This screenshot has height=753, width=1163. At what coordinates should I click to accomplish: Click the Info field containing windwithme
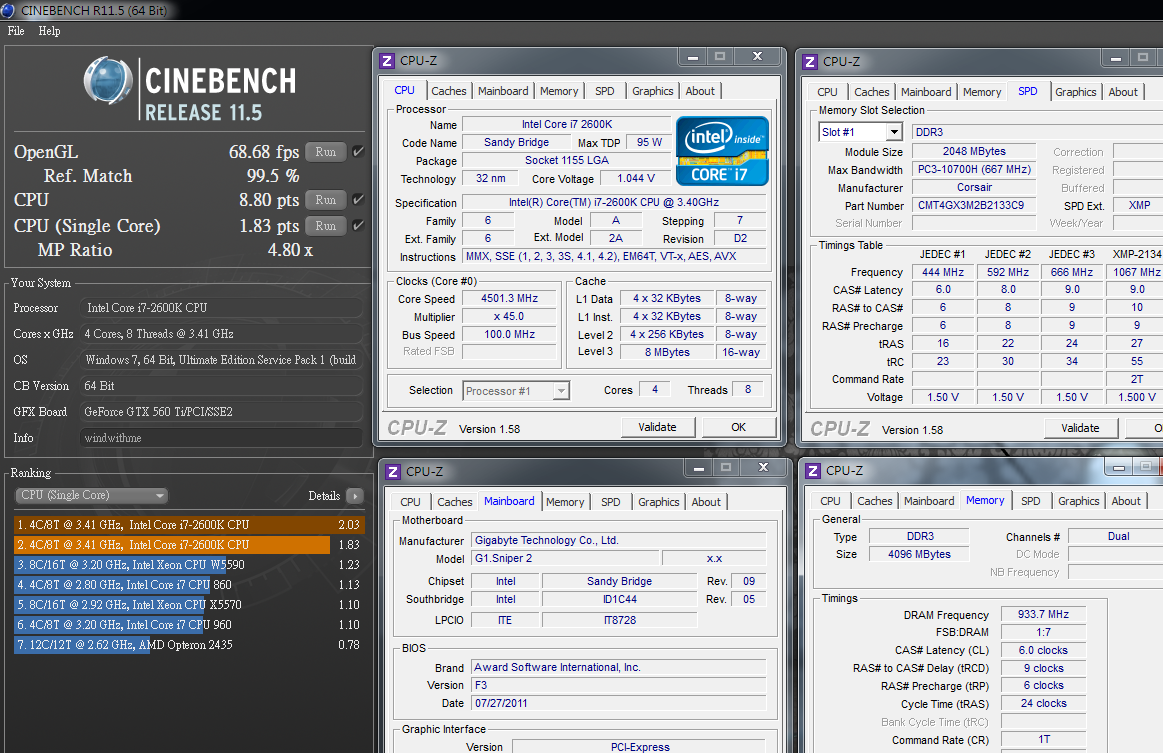point(221,438)
